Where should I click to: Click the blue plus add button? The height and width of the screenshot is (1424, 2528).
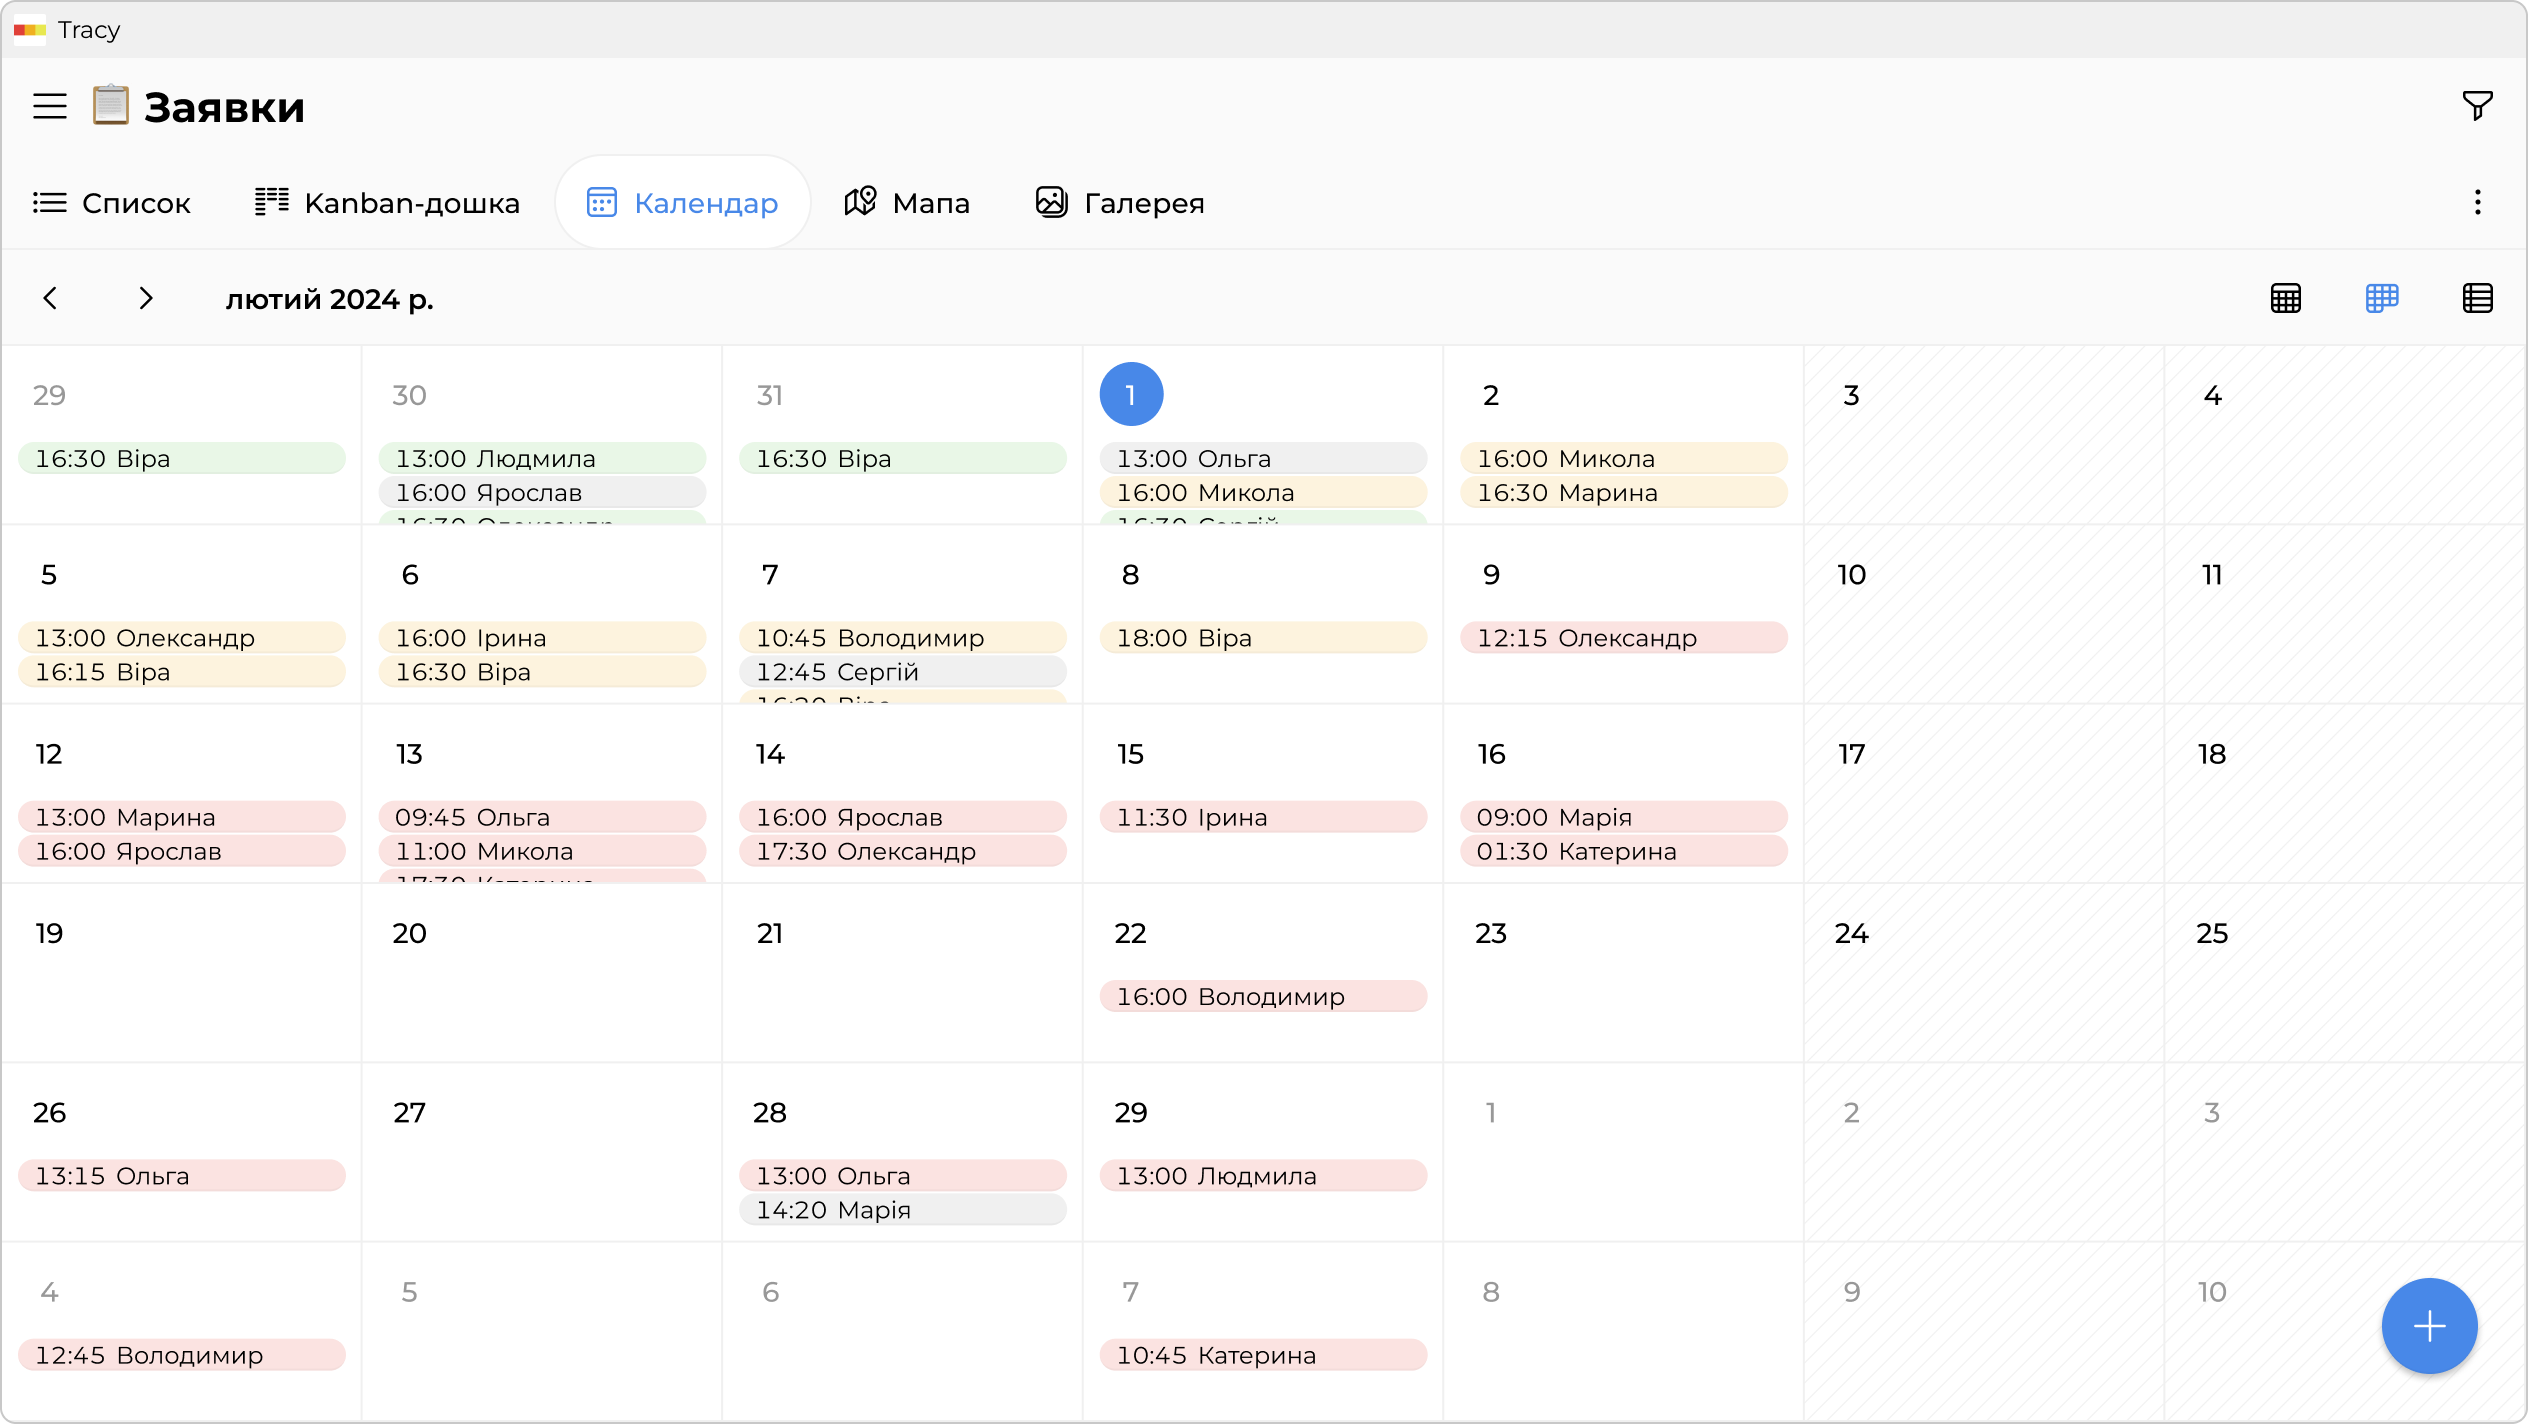pyautogui.click(x=2429, y=1326)
